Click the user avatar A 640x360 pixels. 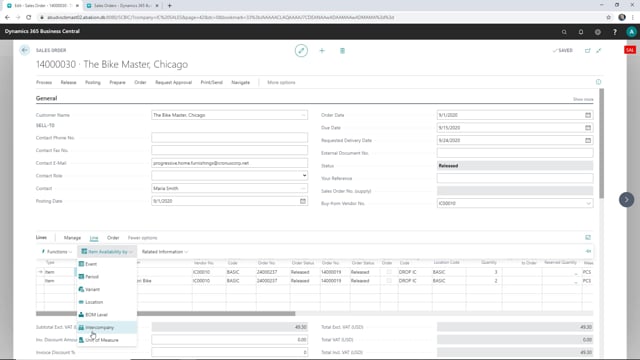click(x=631, y=32)
